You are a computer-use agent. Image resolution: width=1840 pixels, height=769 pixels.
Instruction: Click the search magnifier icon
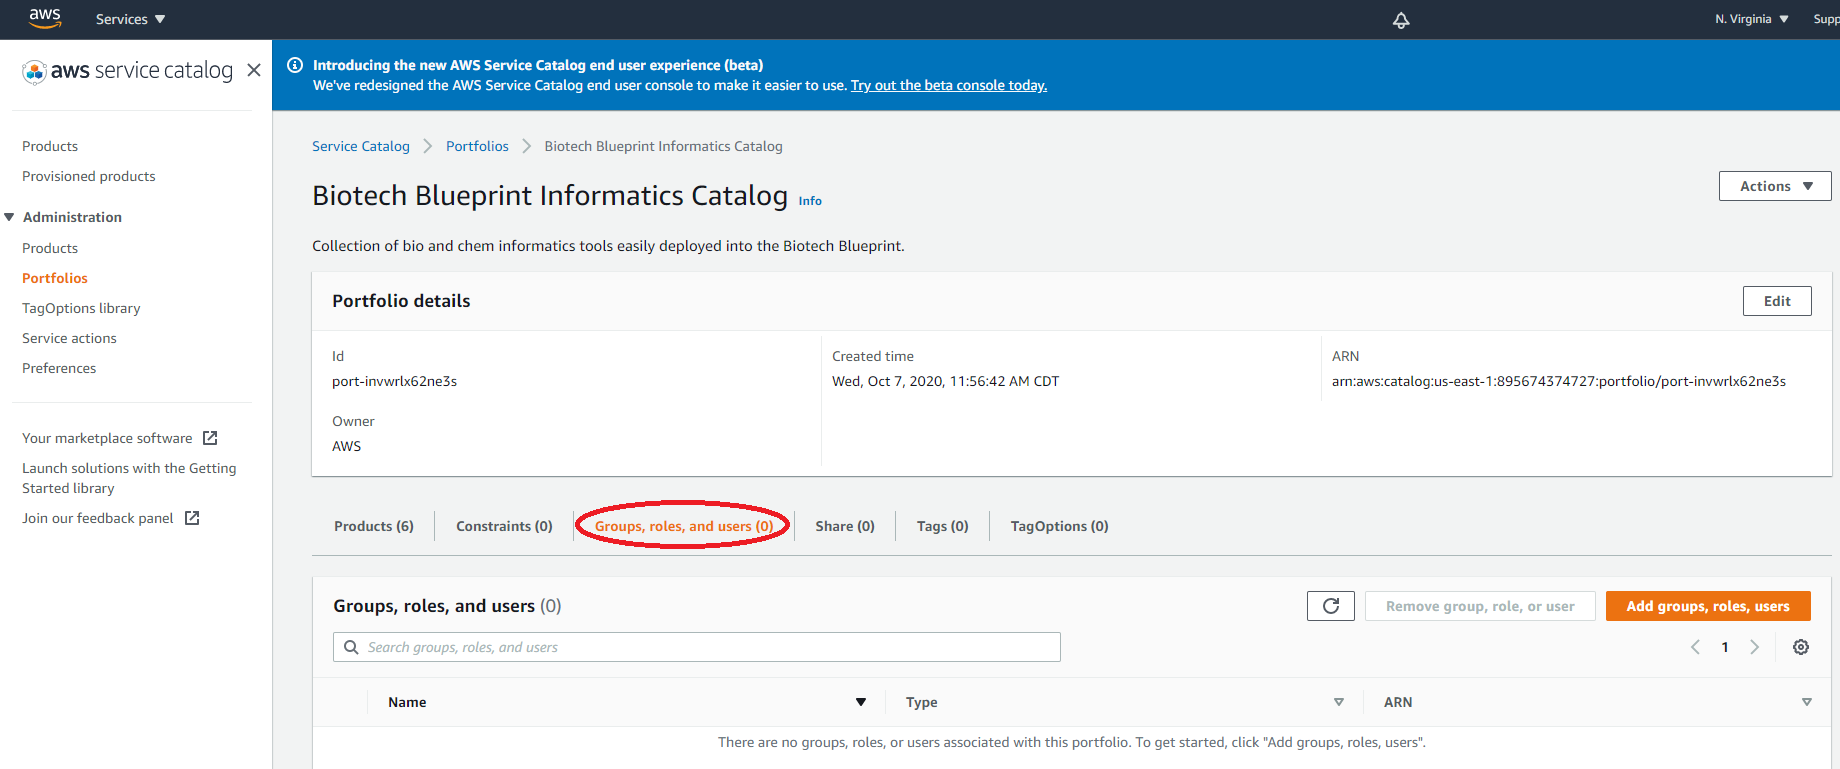(351, 647)
